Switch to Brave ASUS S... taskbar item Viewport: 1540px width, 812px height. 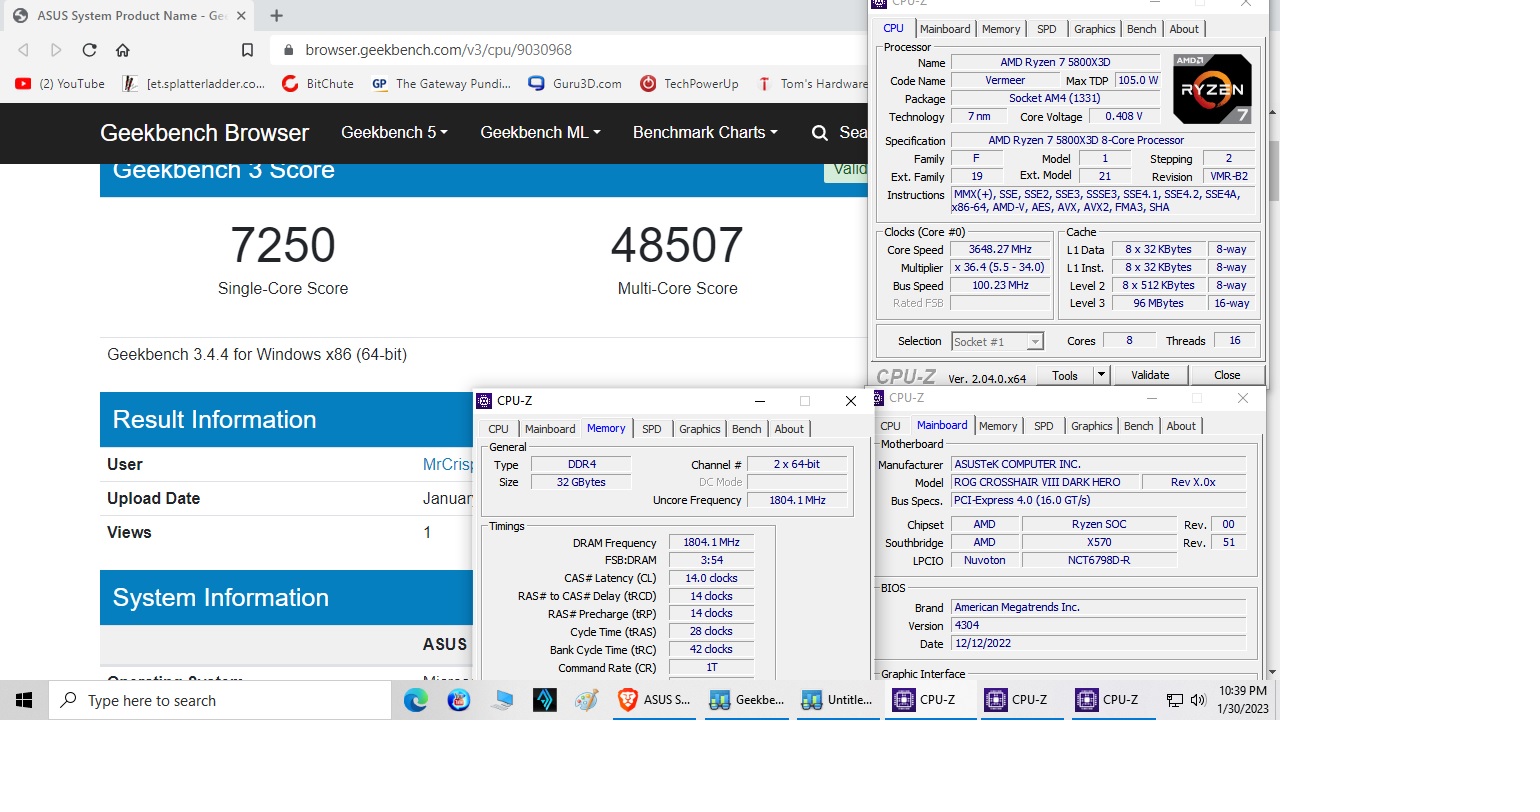click(x=655, y=700)
